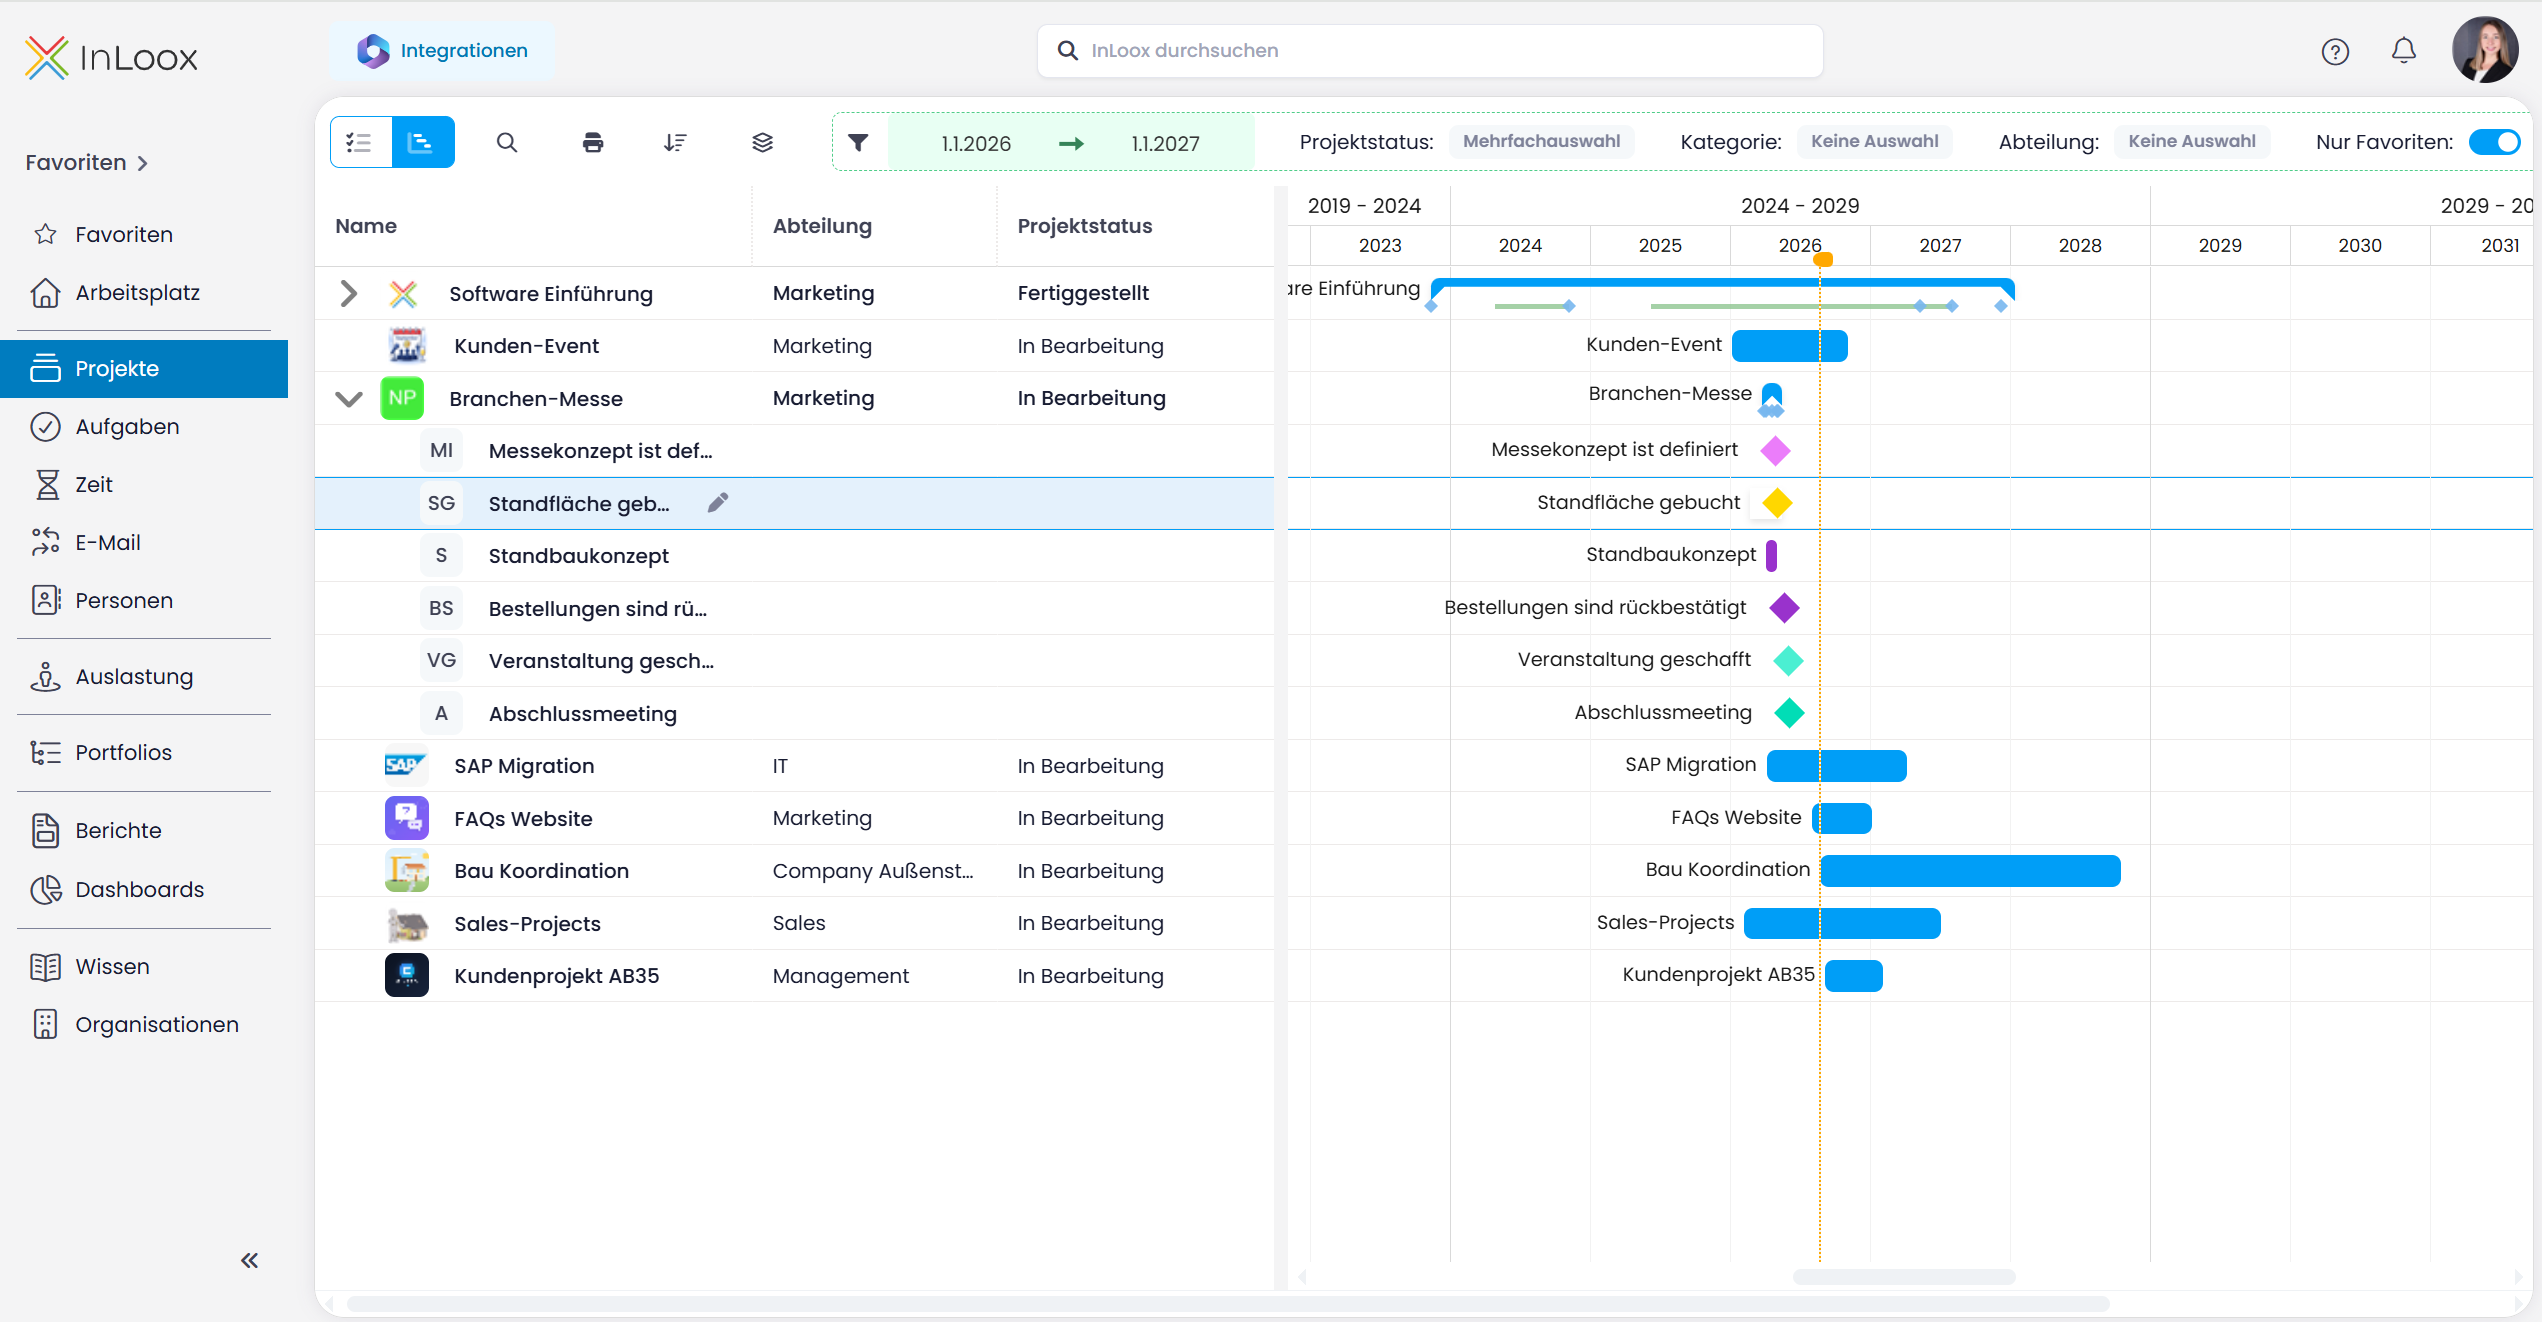Click the FAQs Website project icon
Viewport: 2542px width, 1322px height.
[407, 818]
